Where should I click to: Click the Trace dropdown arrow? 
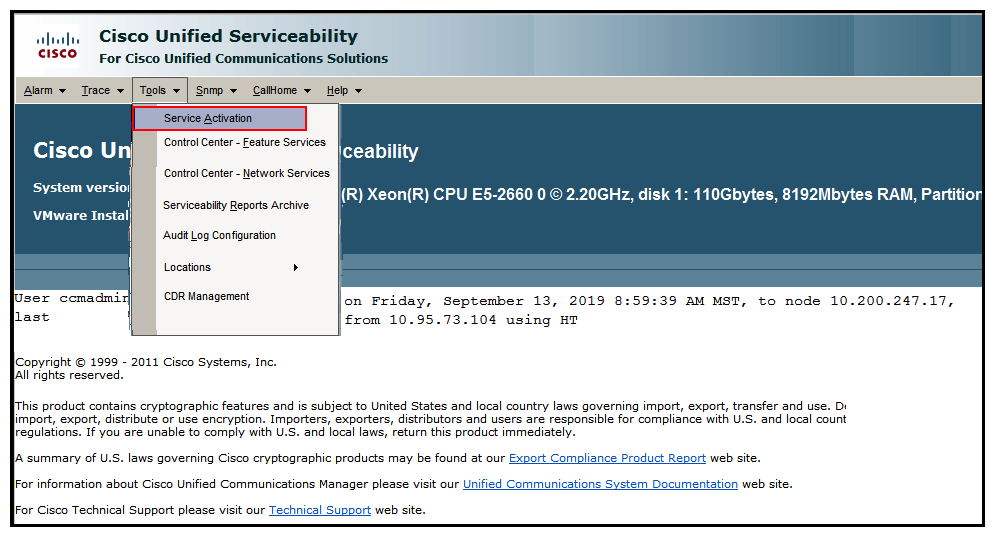(120, 91)
